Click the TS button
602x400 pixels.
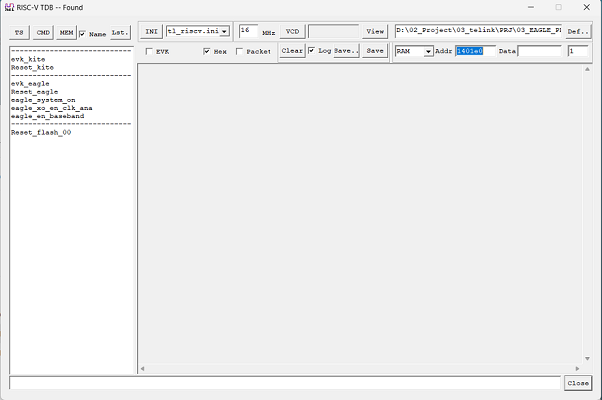click(x=19, y=33)
